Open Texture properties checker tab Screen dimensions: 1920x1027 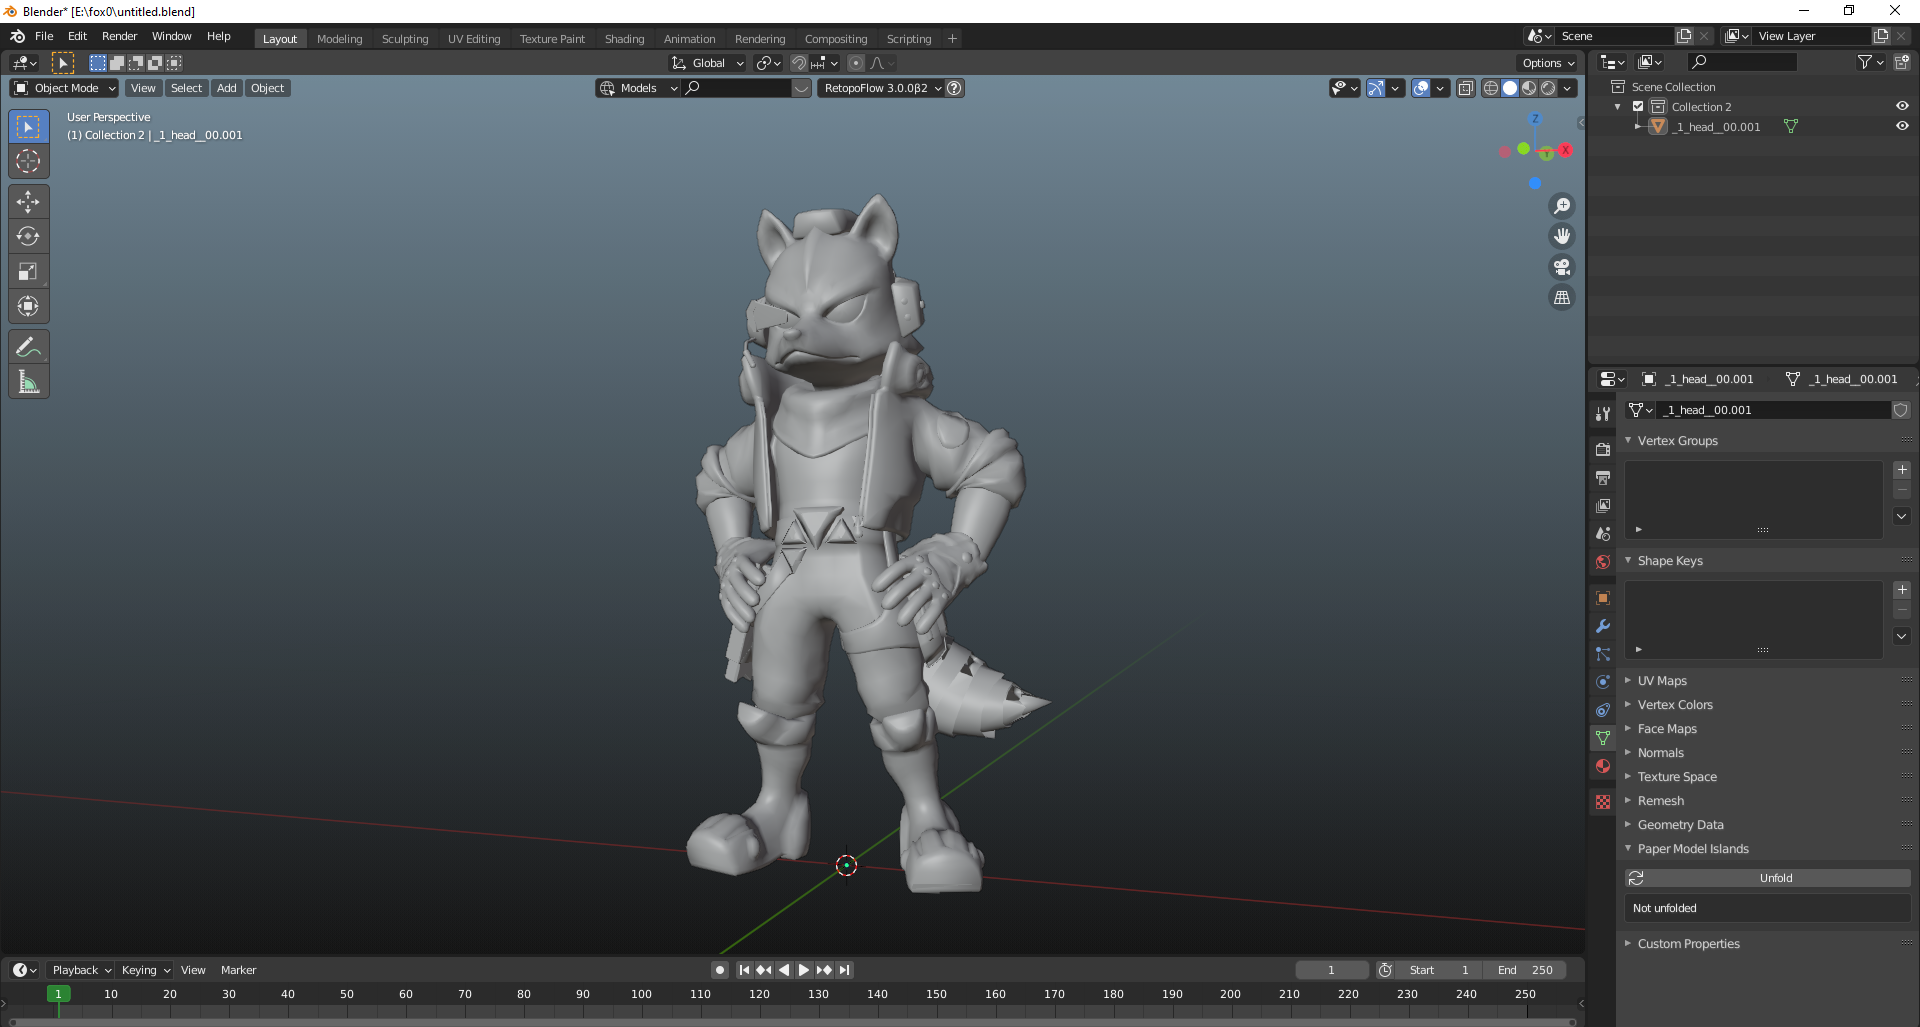(x=1603, y=802)
